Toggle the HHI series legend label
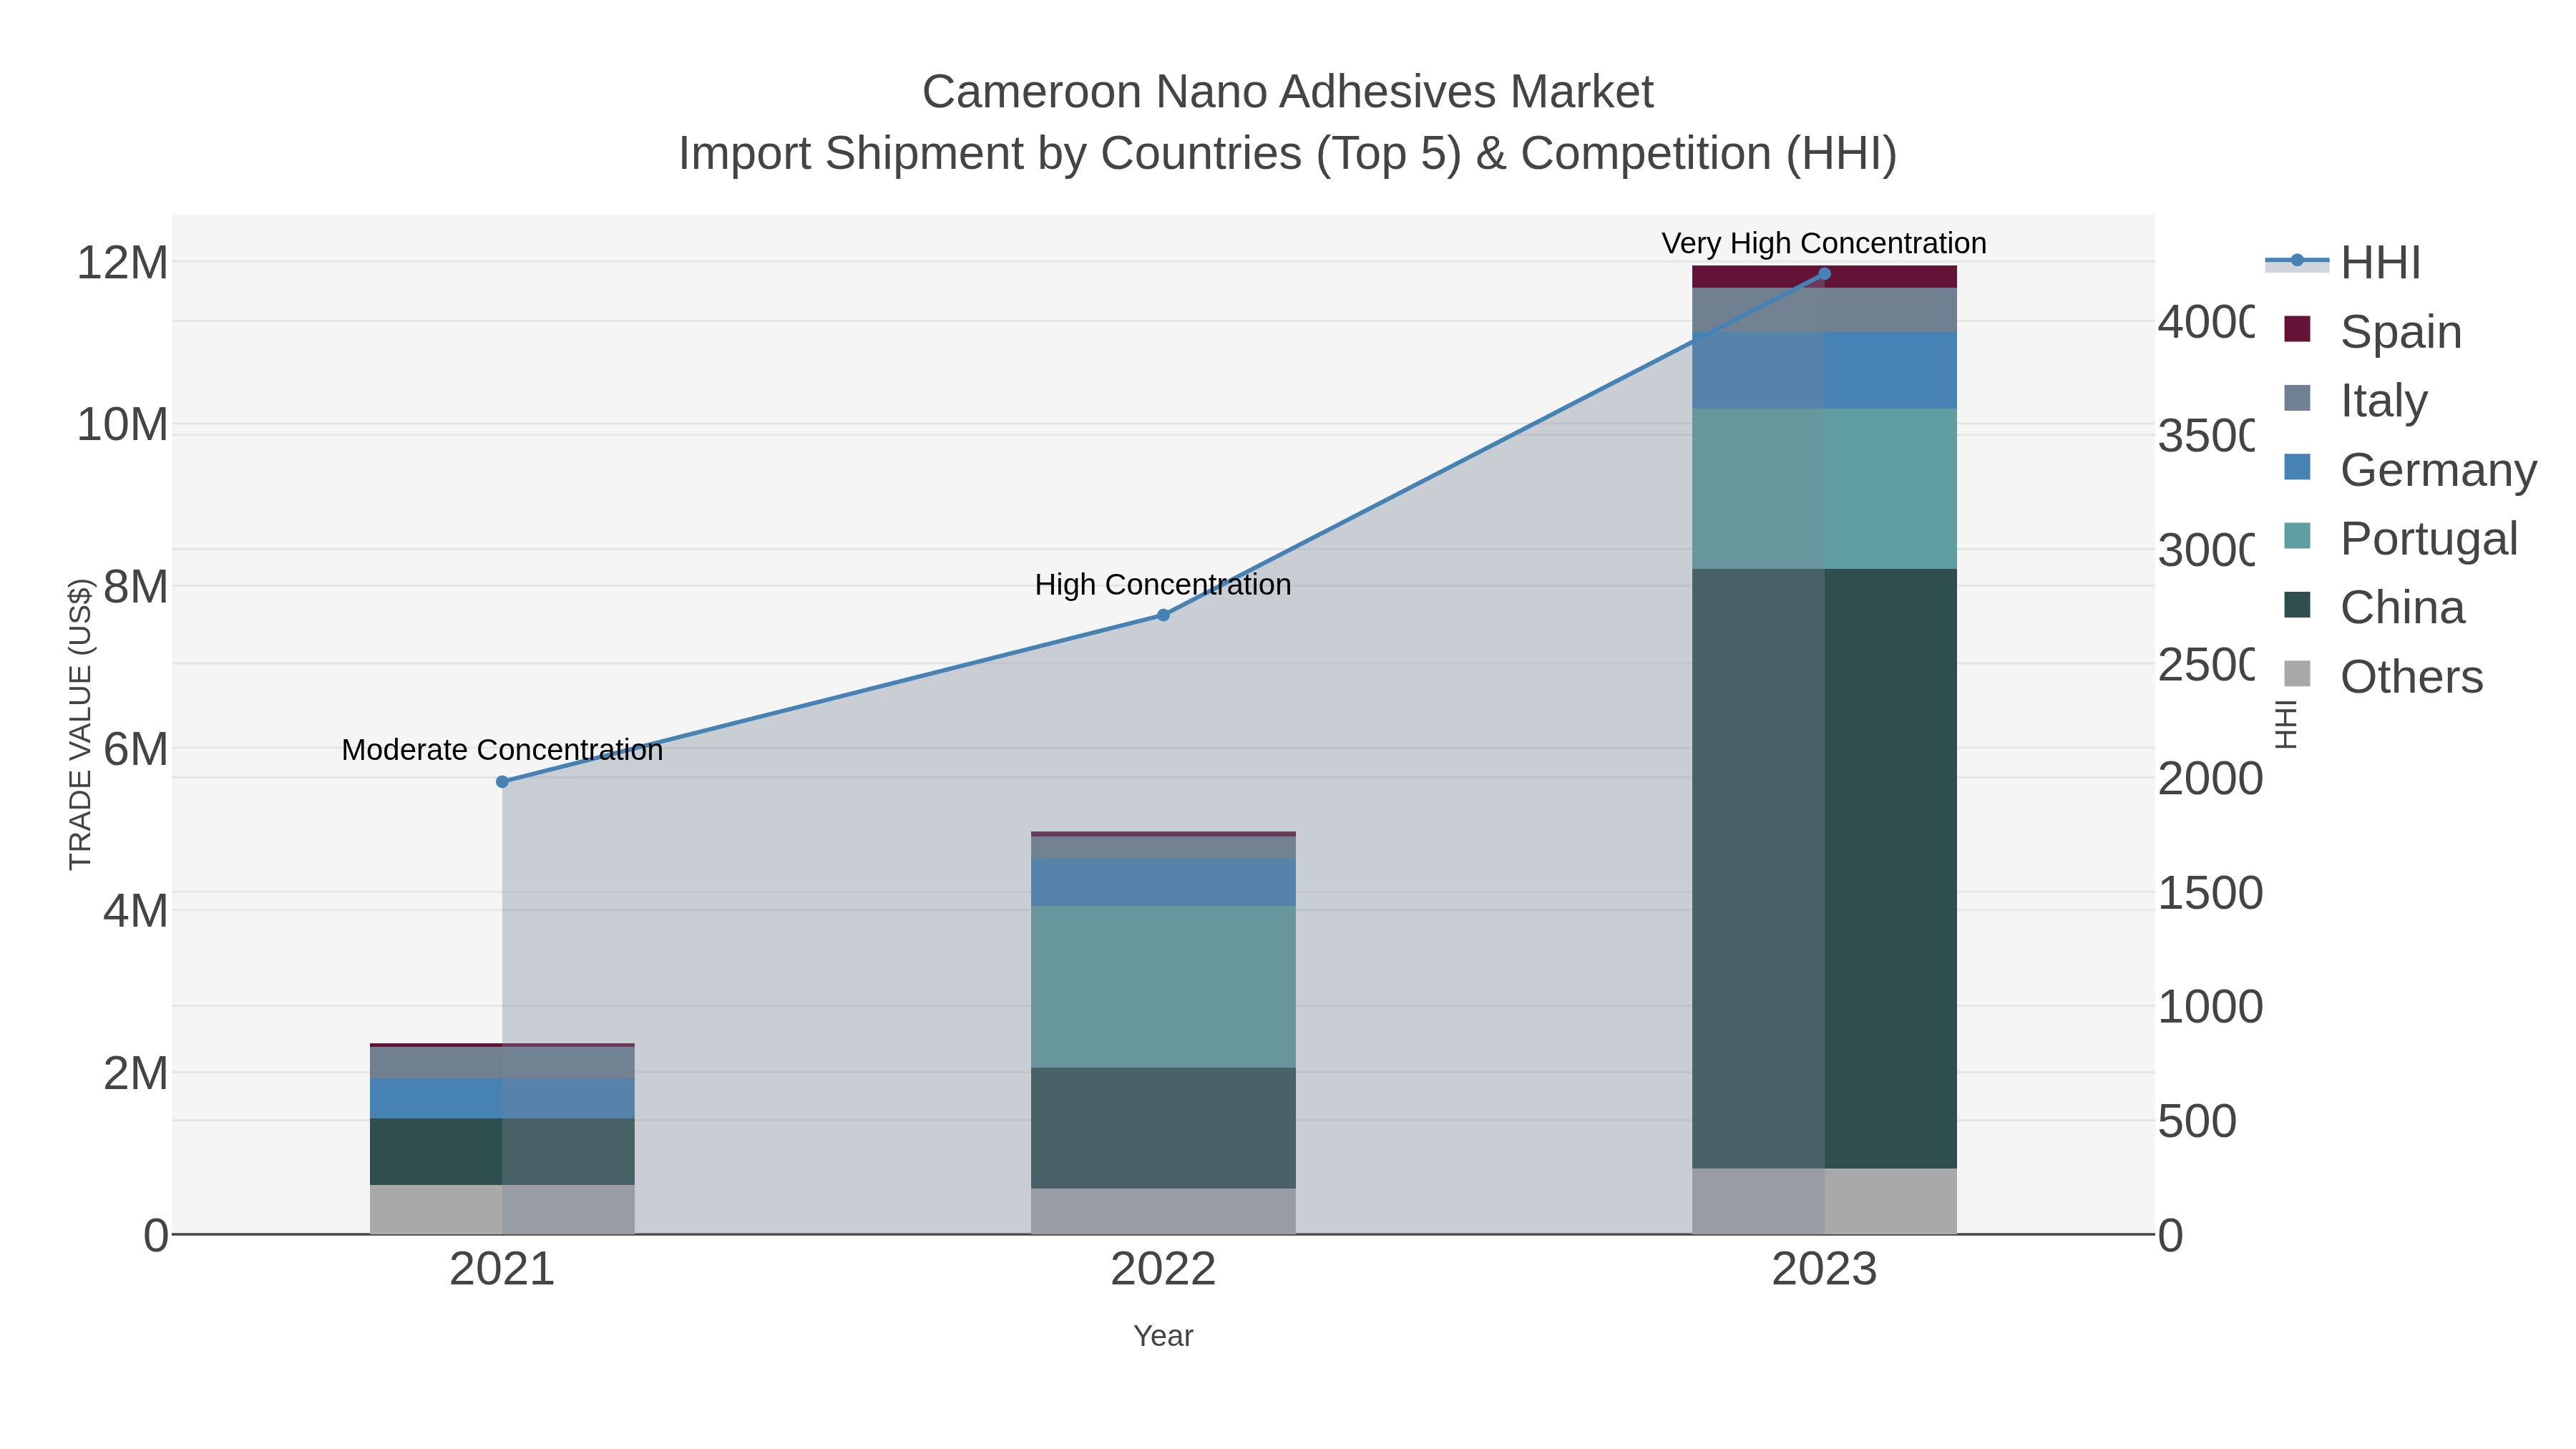This screenshot has height=1449, width=2576. (x=2381, y=263)
